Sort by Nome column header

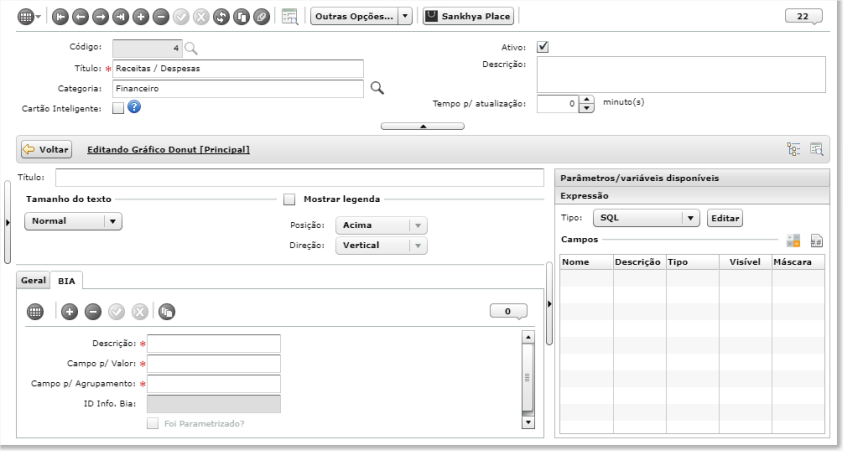tap(586, 262)
